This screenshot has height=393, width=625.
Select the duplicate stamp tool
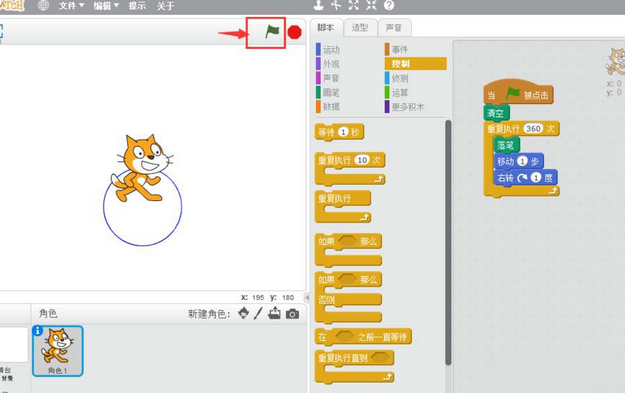[x=318, y=5]
